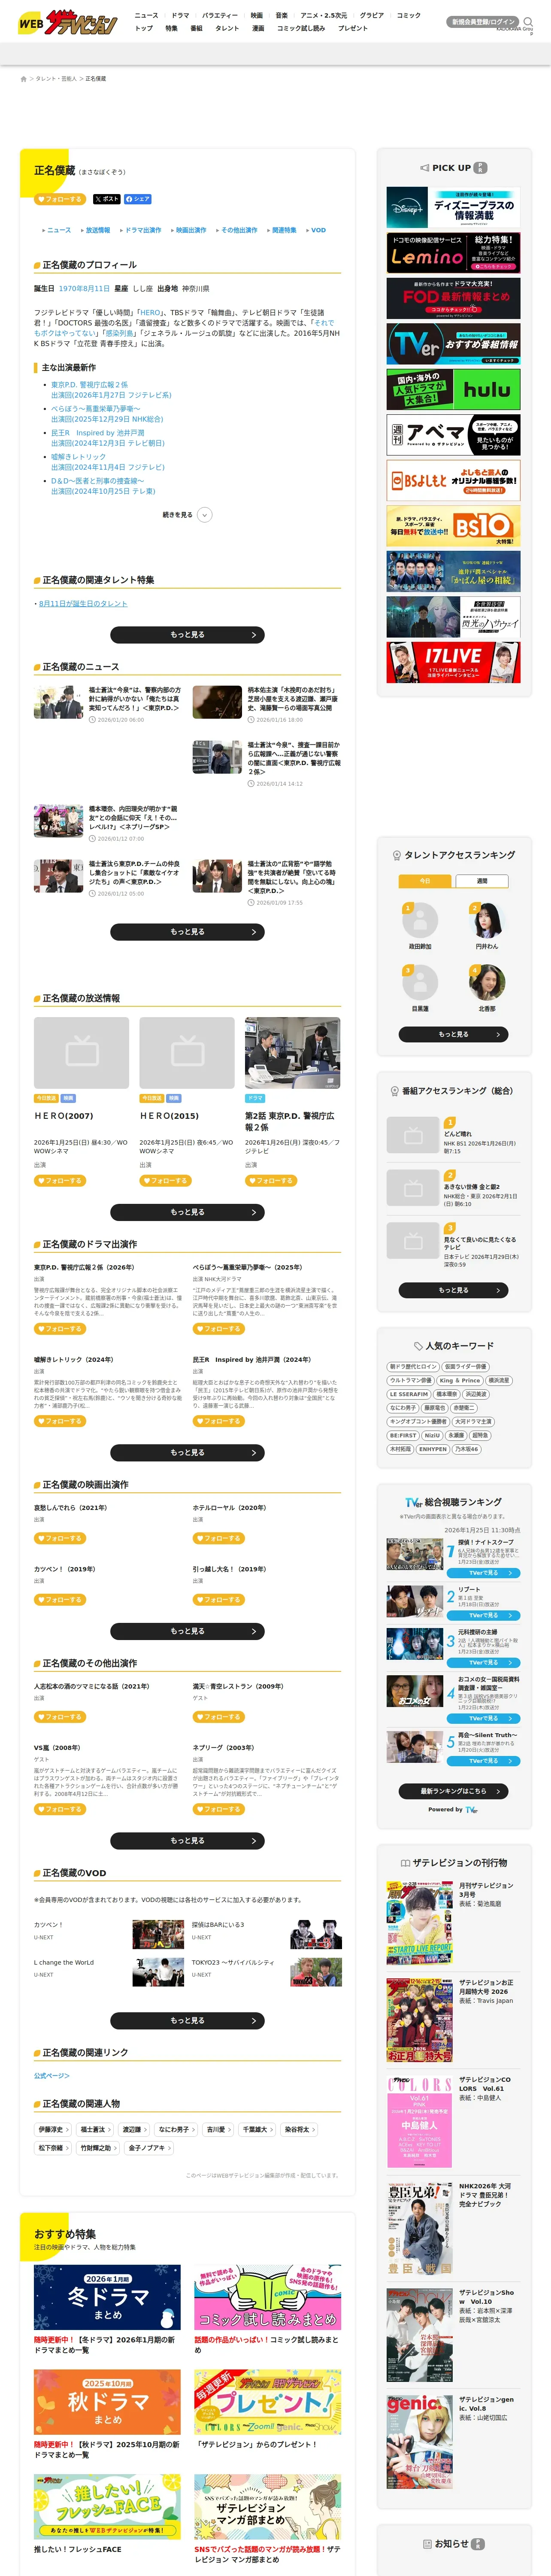This screenshot has height=2576, width=551.
Task: Open VOD item カツベン！ thumbnail
Action: (x=158, y=1934)
